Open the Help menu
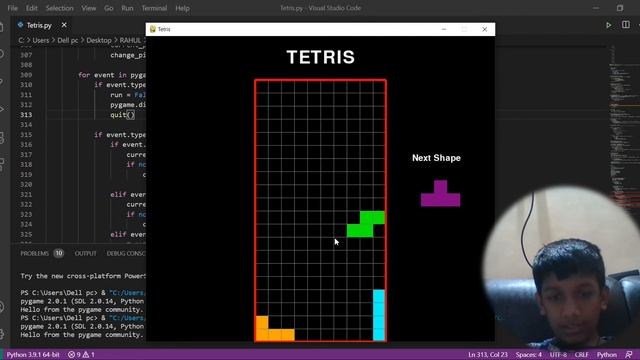This screenshot has height=360, width=640. (x=182, y=8)
